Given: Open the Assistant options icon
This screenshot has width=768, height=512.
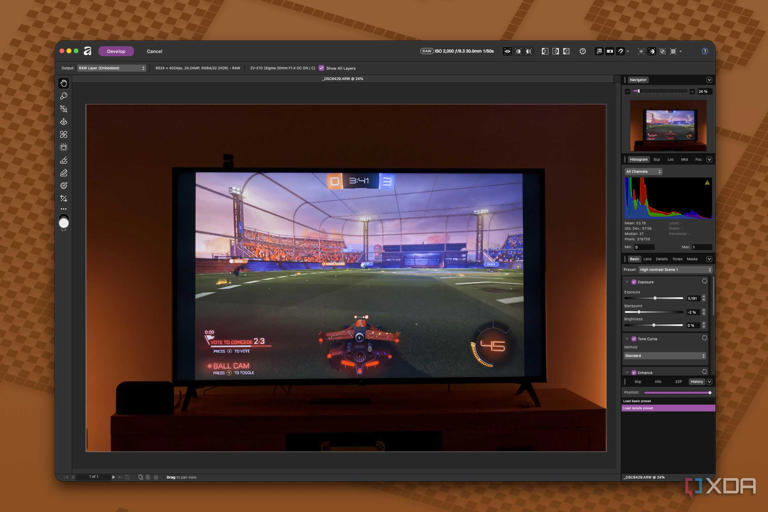Looking at the screenshot, I should pyautogui.click(x=599, y=51).
